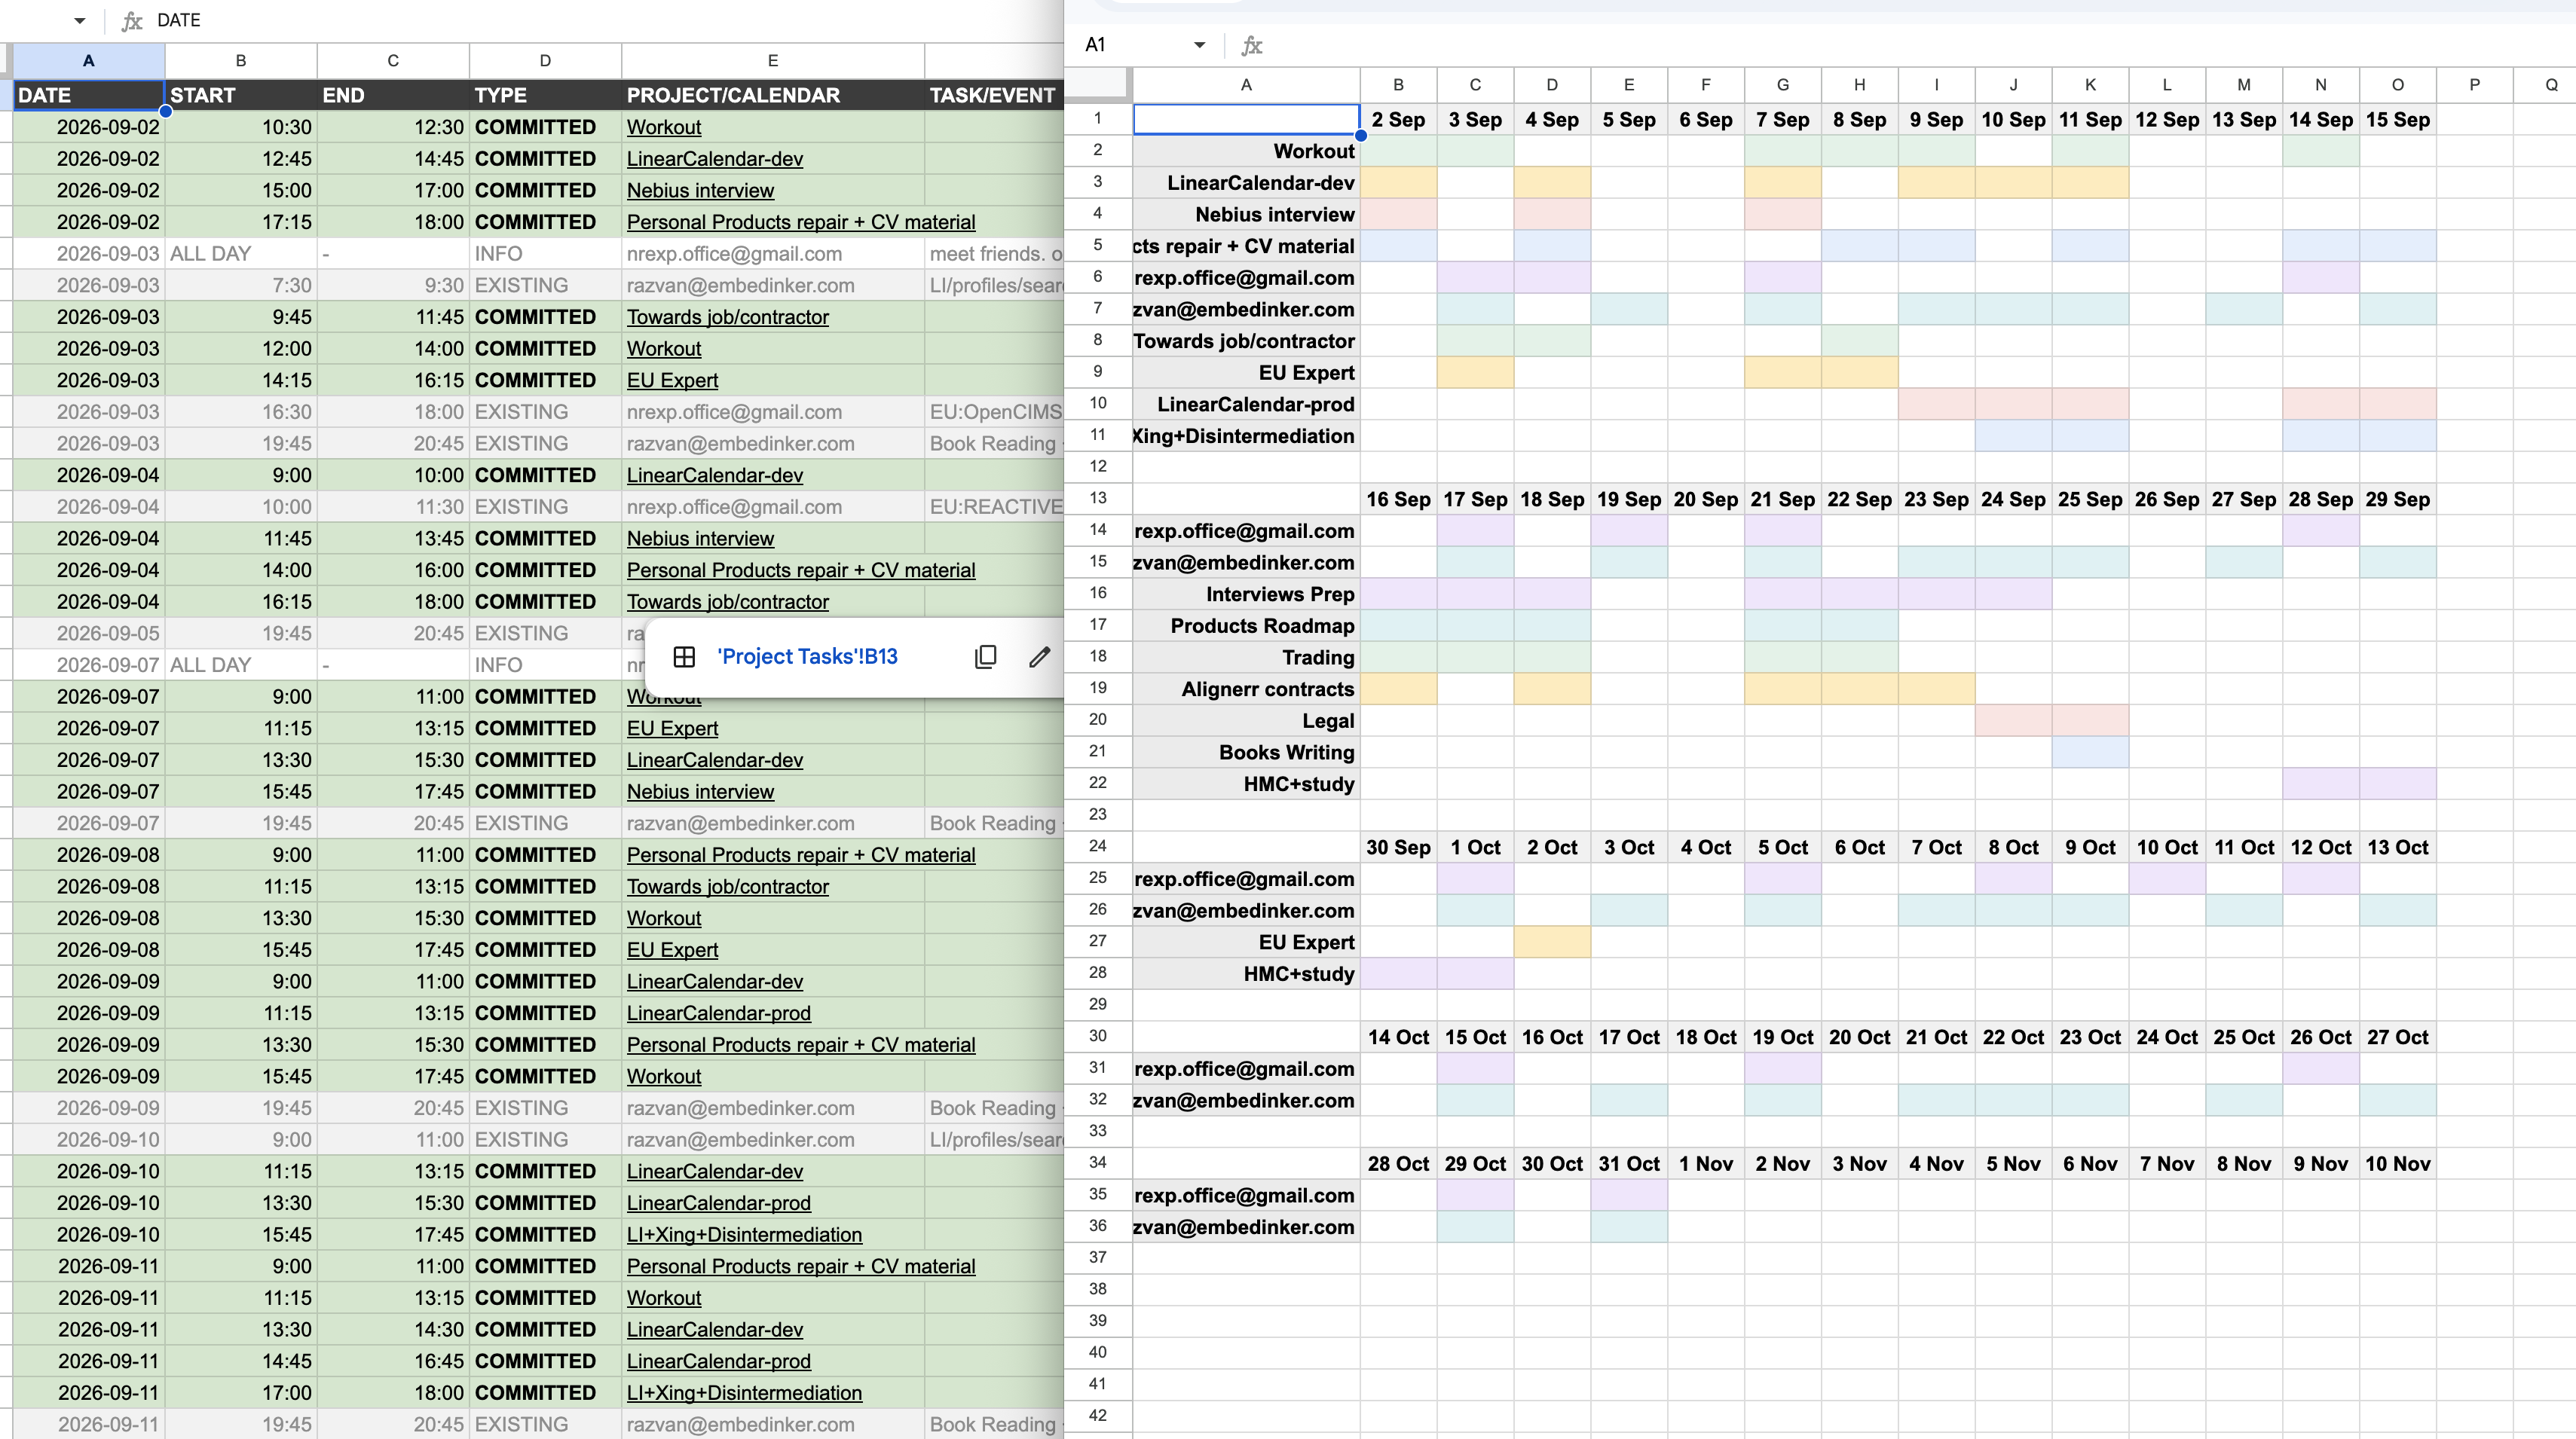Open LI+Xing+Disintermediation link at 15:45
The image size is (2576, 1439).
[744, 1234]
